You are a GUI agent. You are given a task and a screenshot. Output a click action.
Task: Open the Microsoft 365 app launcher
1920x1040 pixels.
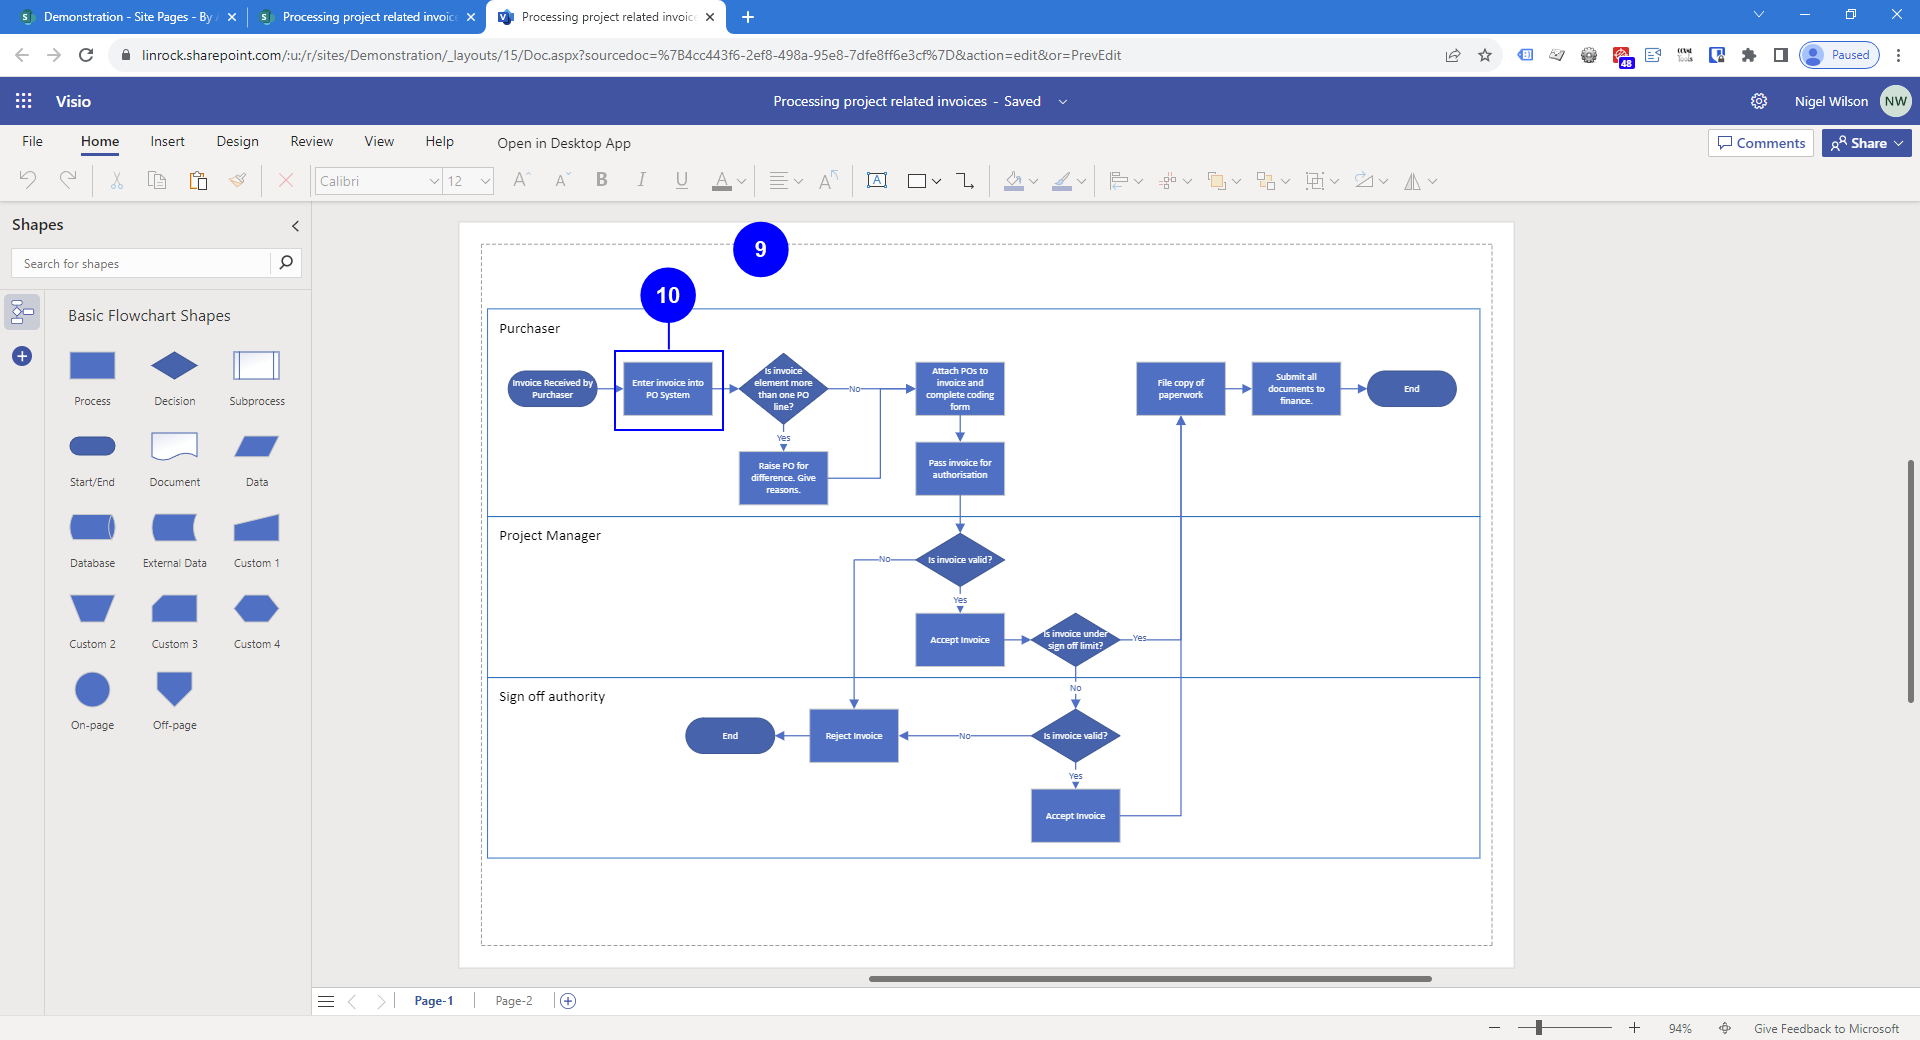(24, 101)
